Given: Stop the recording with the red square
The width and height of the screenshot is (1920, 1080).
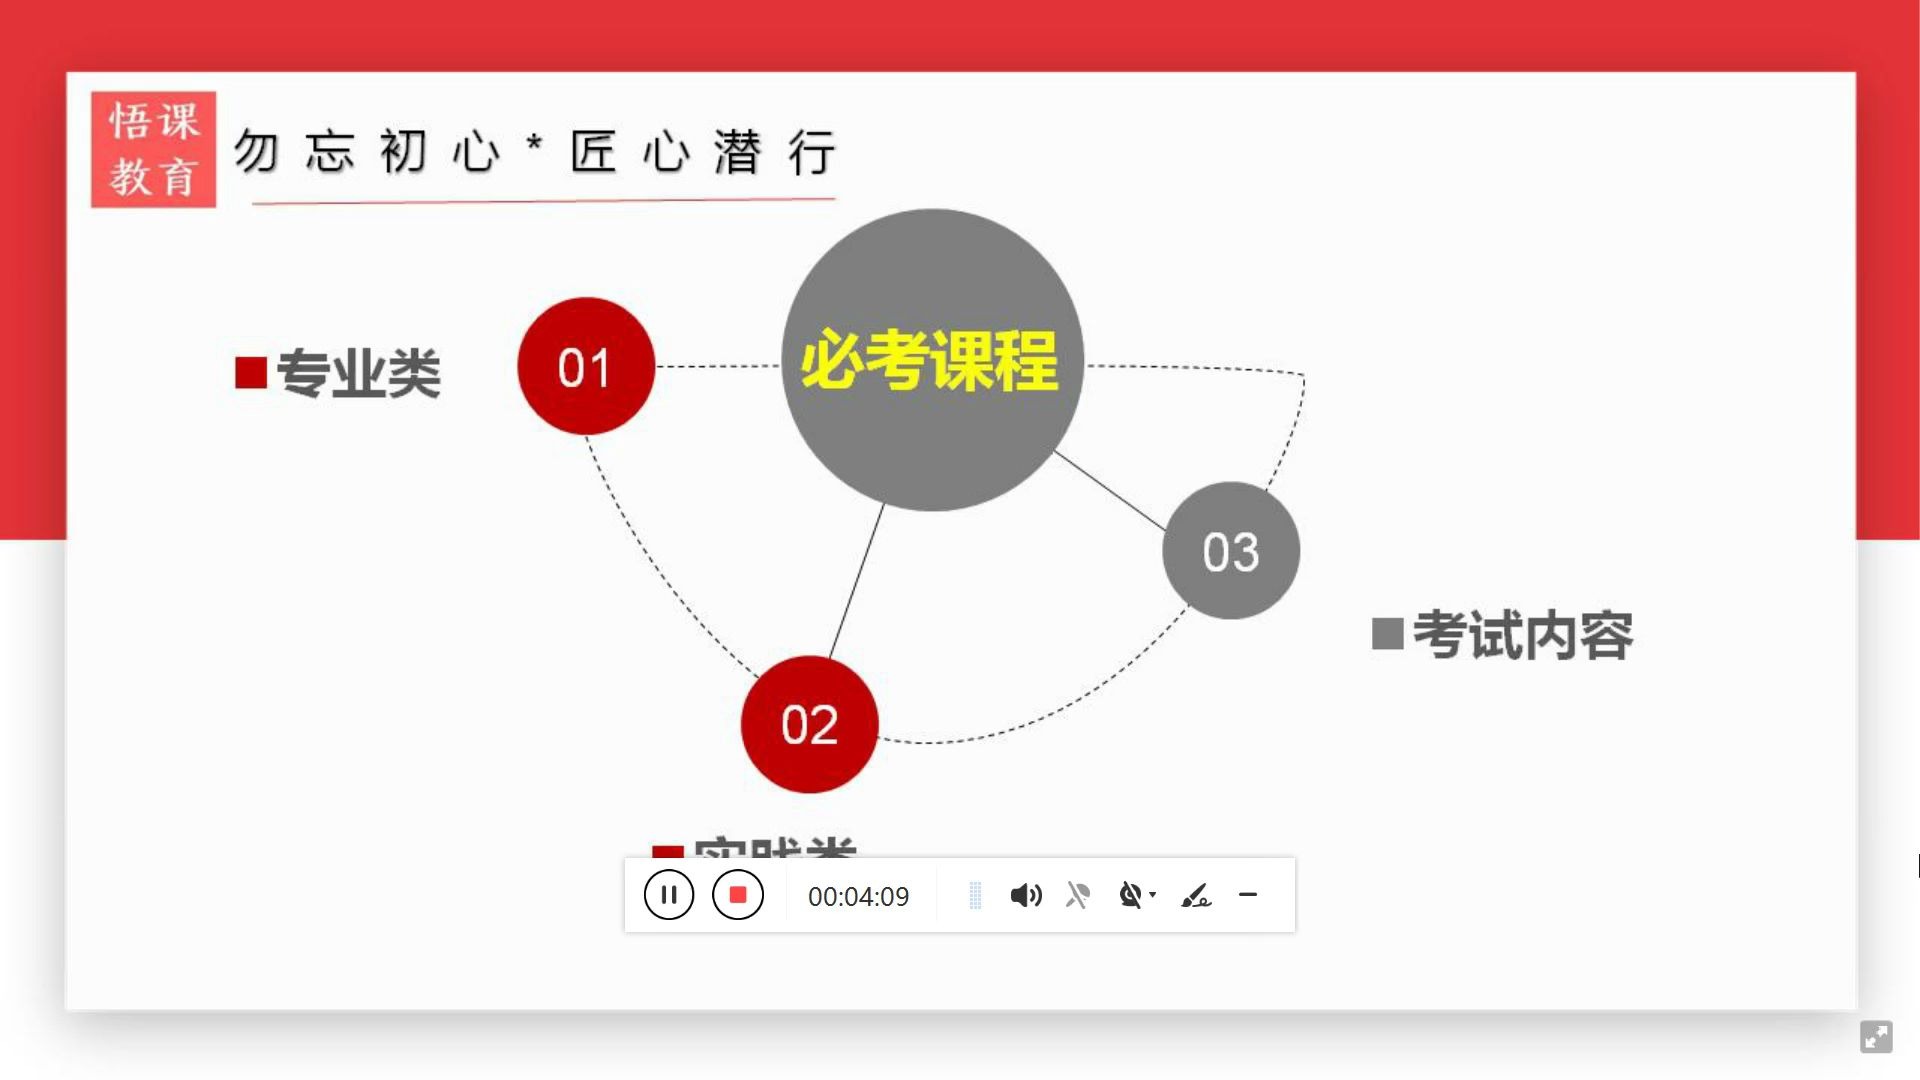Looking at the screenshot, I should pos(738,895).
